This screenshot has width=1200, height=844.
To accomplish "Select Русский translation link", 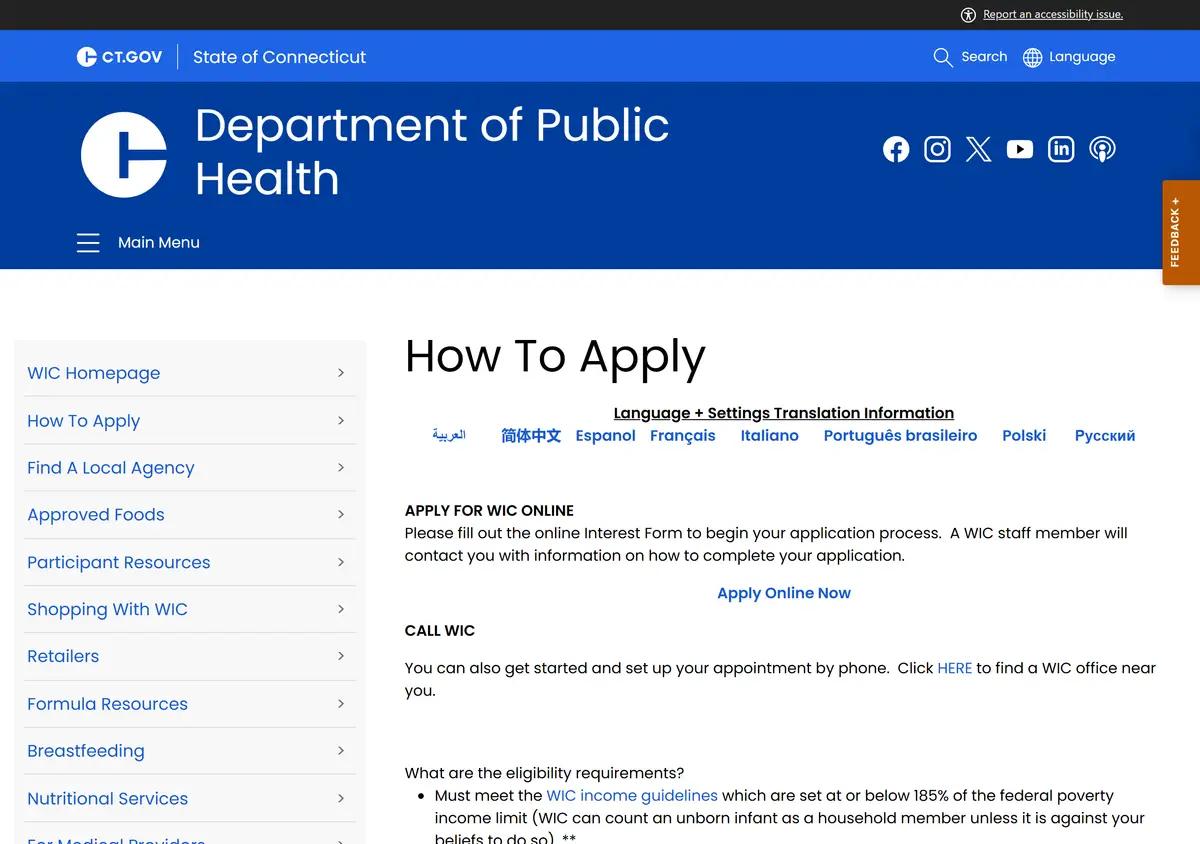I will click(1105, 436).
